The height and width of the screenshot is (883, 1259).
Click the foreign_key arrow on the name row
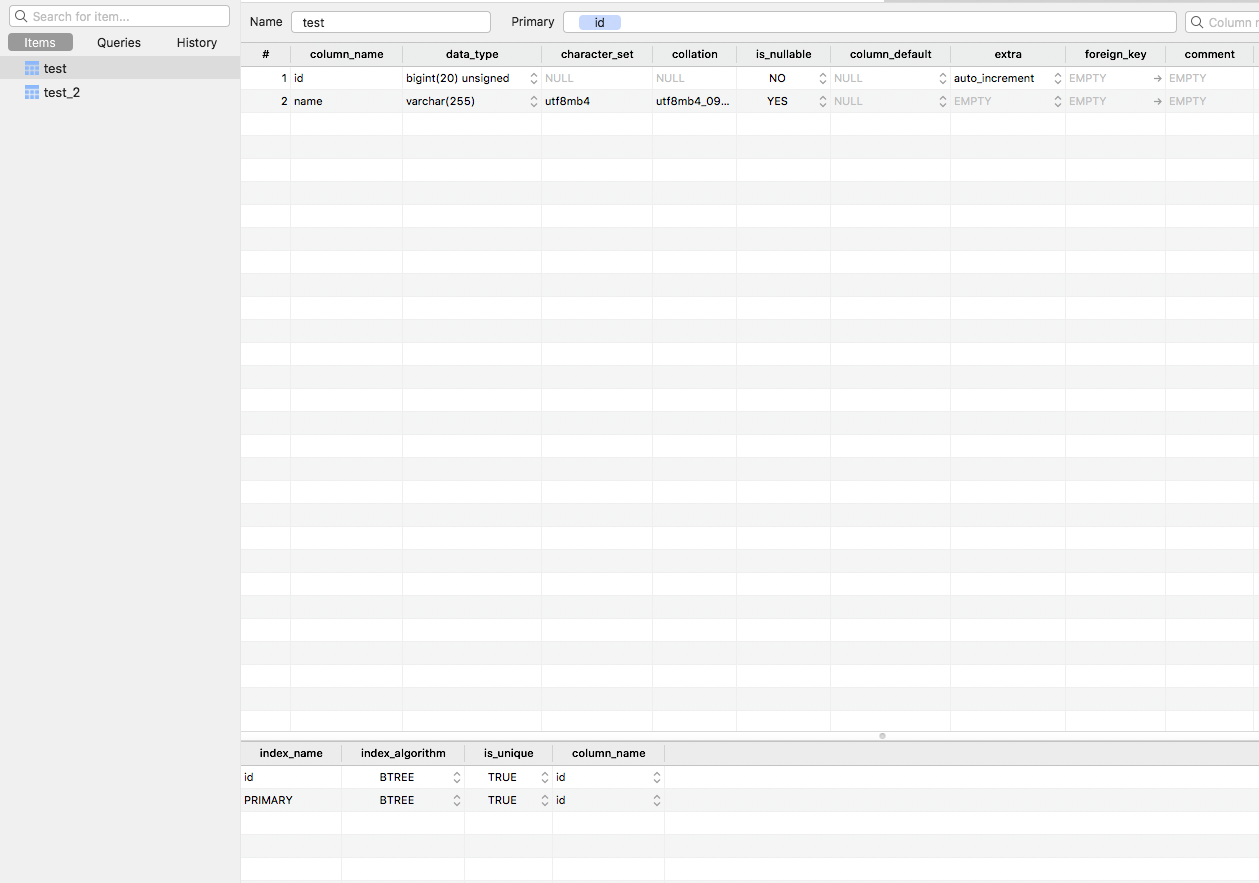click(x=1157, y=100)
